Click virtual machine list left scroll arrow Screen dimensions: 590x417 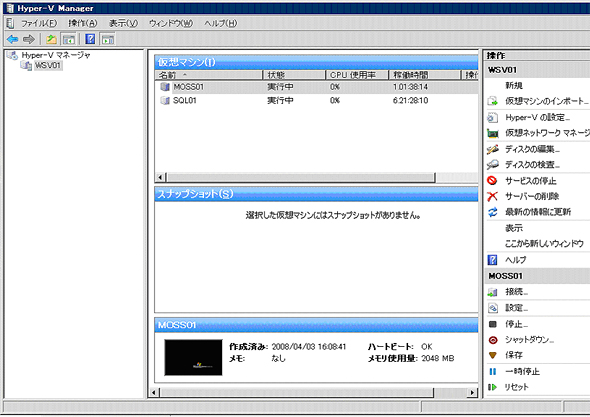coord(160,177)
